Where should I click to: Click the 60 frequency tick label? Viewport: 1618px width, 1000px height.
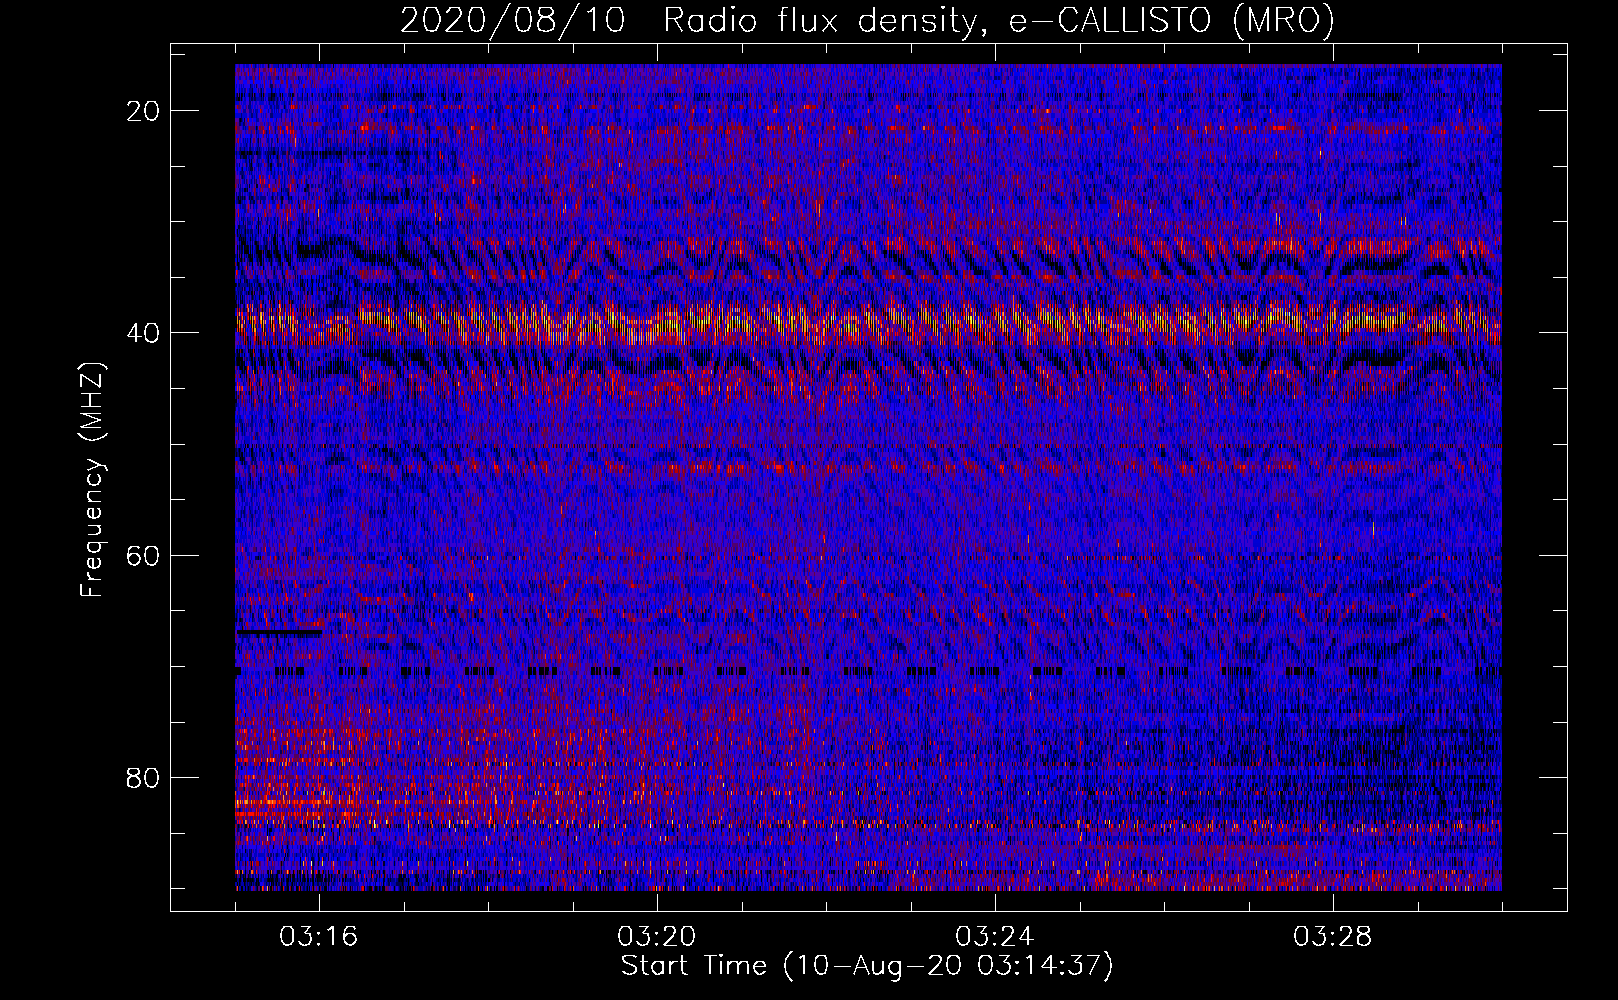point(144,555)
